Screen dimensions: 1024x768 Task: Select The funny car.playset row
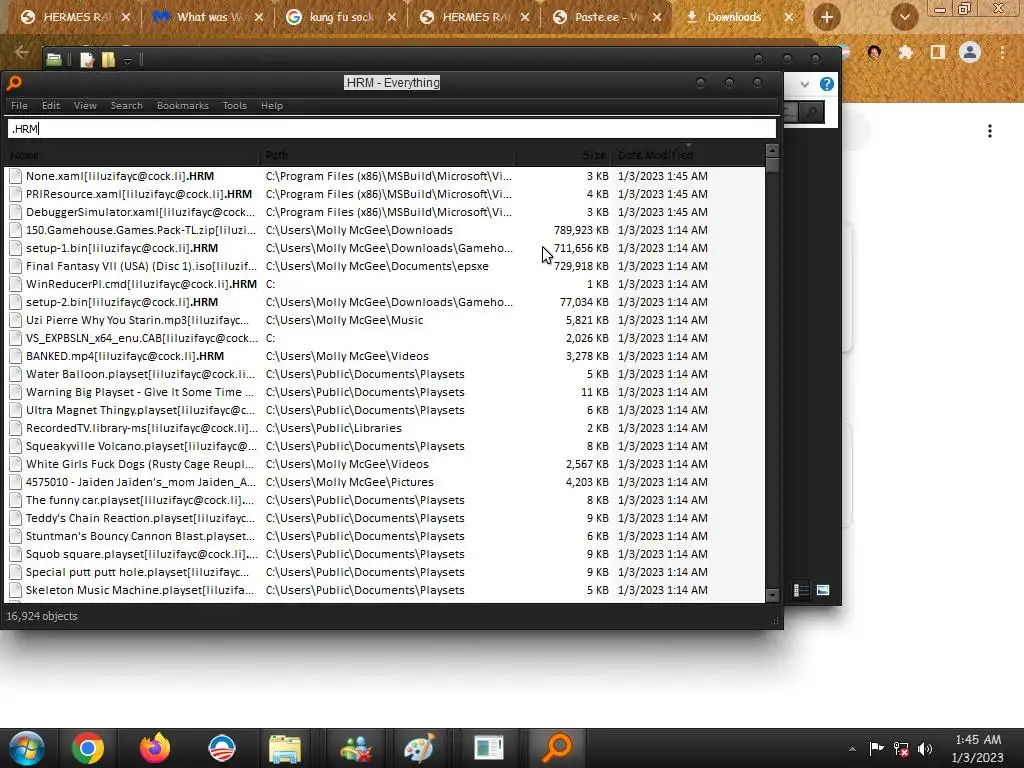pos(385,500)
